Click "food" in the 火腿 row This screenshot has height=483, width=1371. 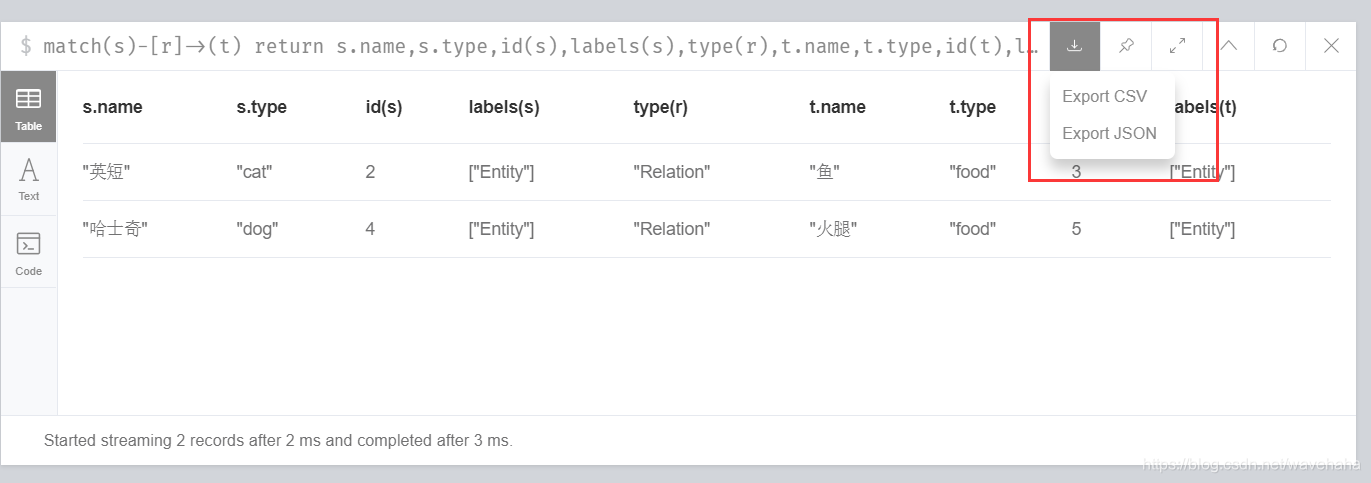click(972, 229)
